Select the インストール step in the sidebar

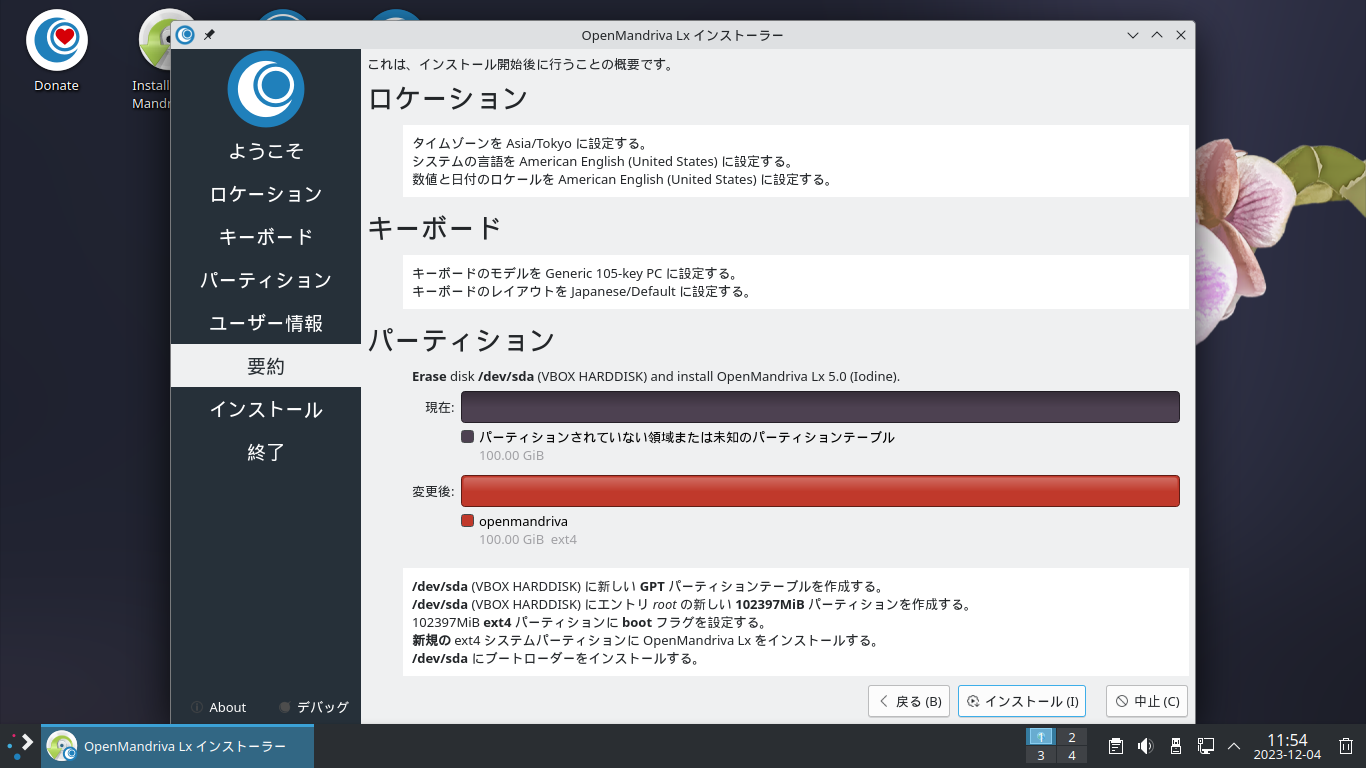pyautogui.click(x=266, y=409)
